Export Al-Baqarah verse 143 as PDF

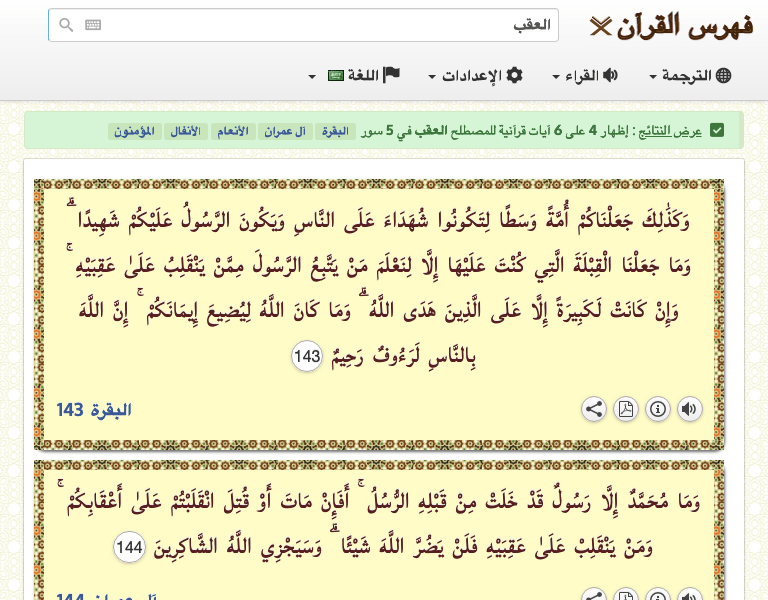626,409
